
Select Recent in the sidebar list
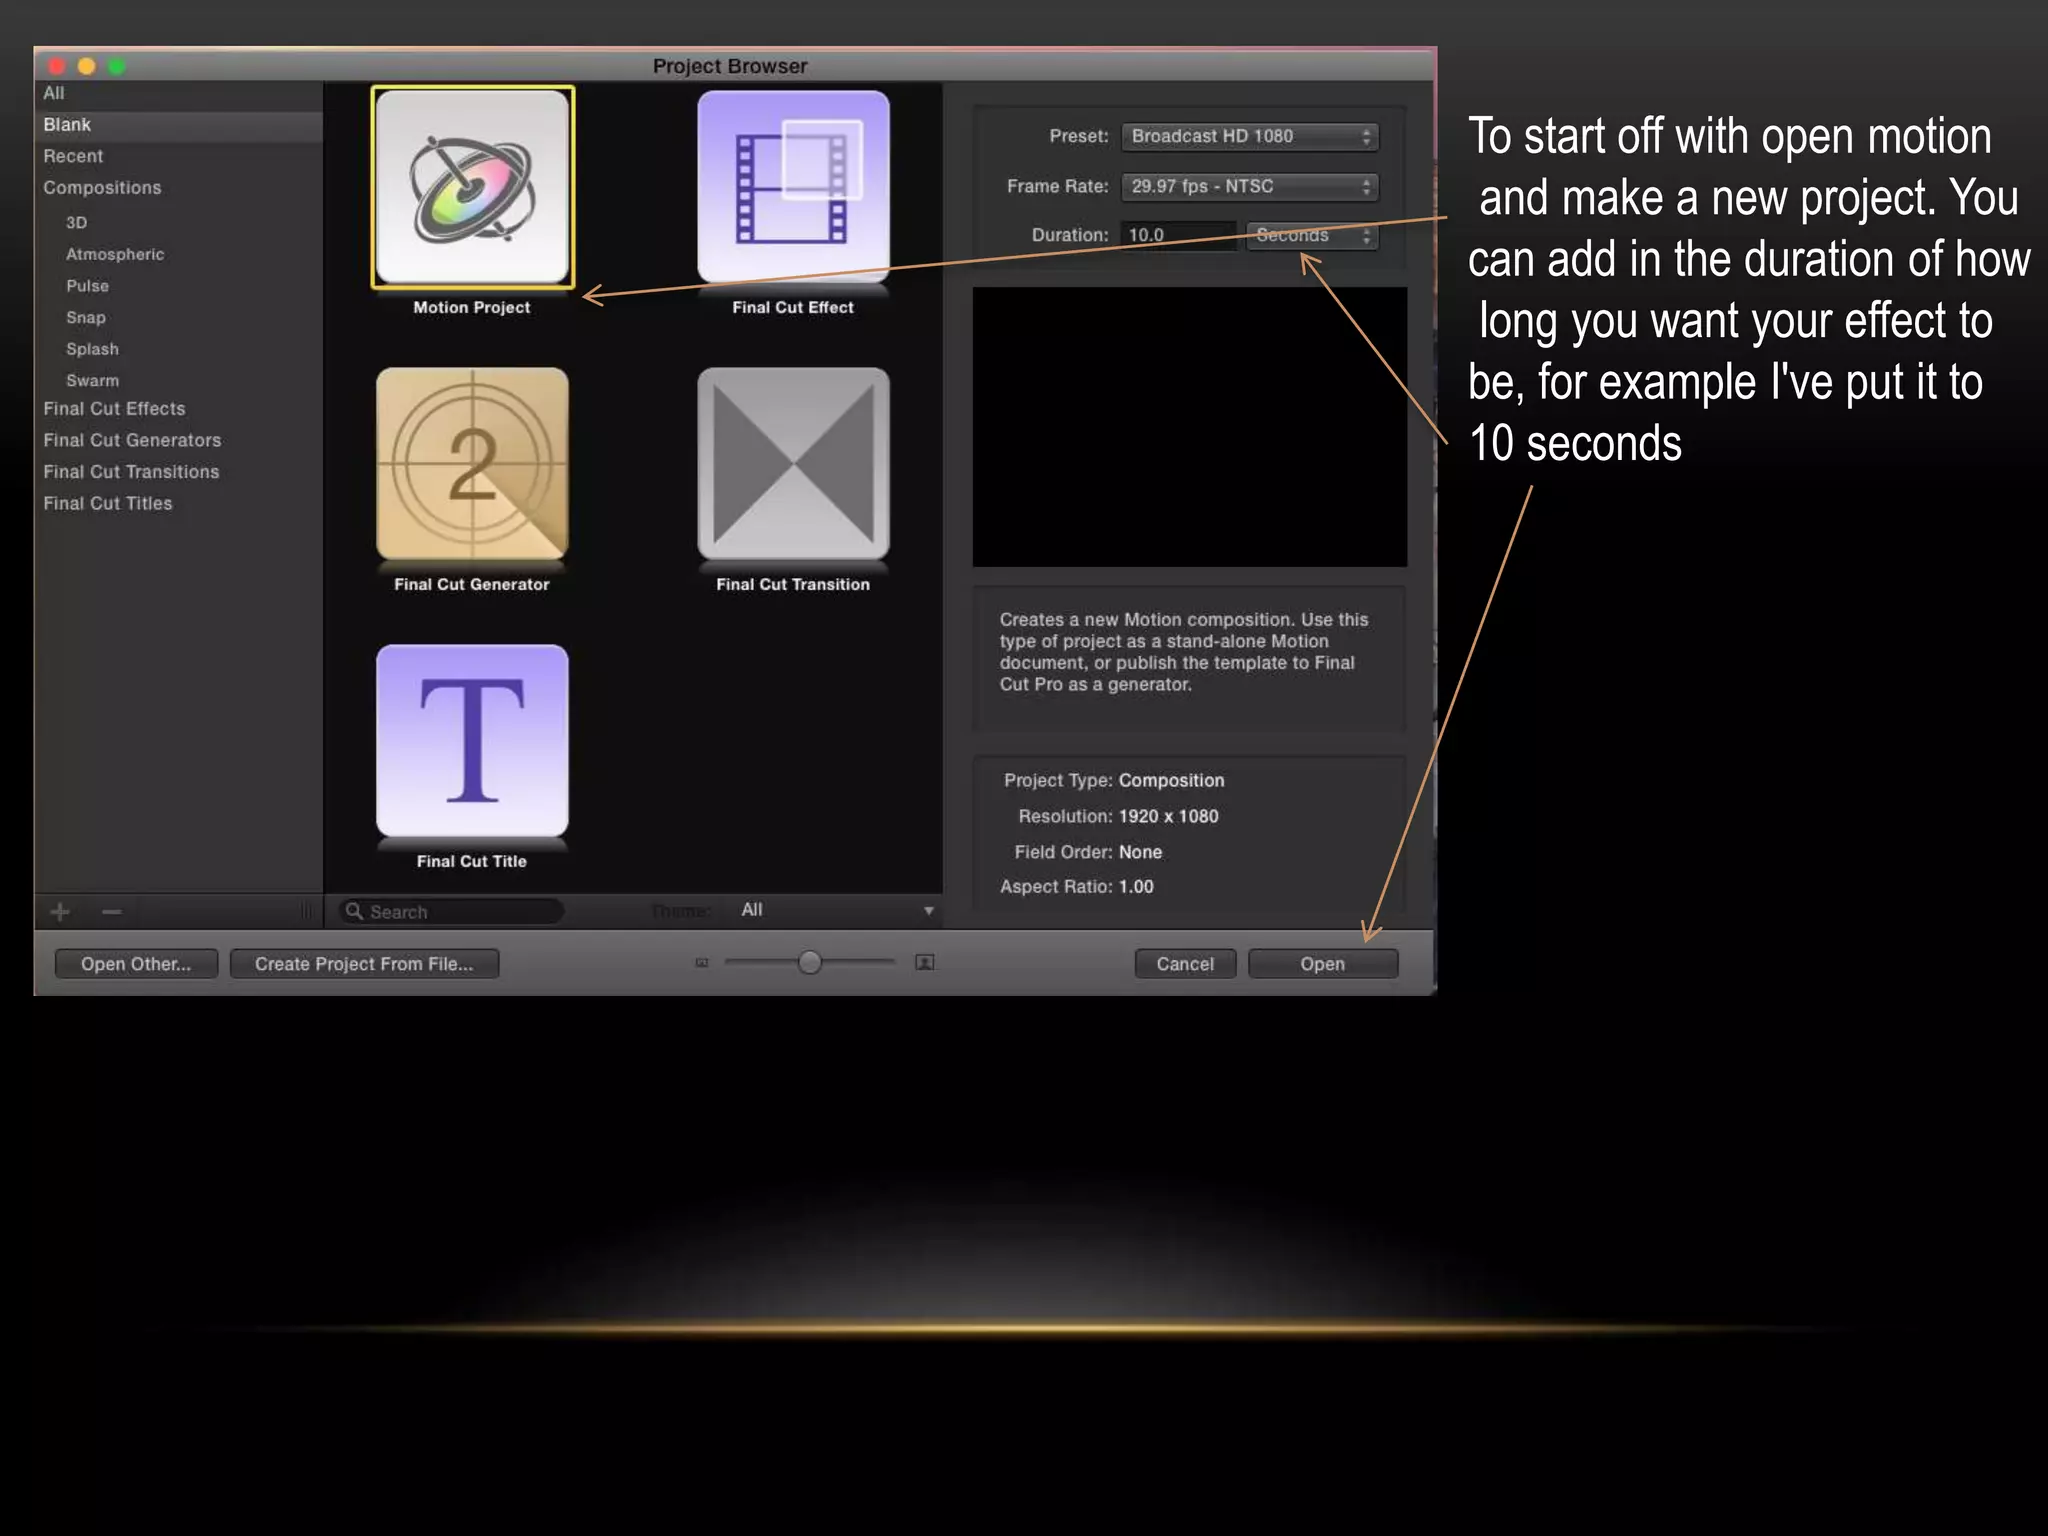point(73,156)
